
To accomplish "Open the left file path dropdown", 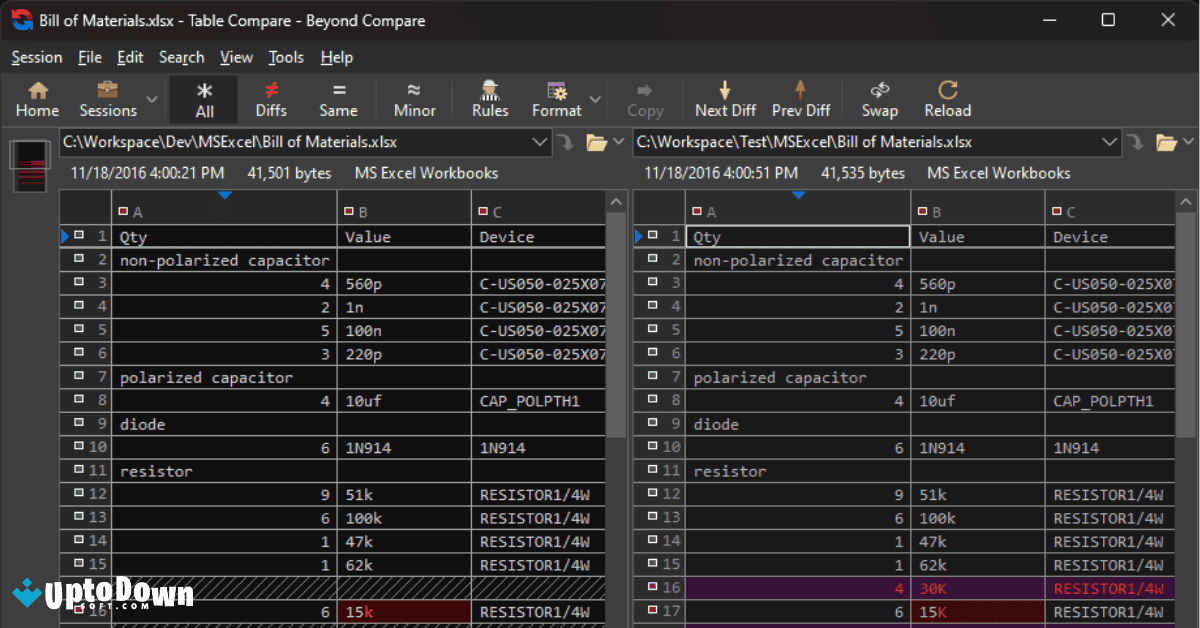I will click(540, 142).
